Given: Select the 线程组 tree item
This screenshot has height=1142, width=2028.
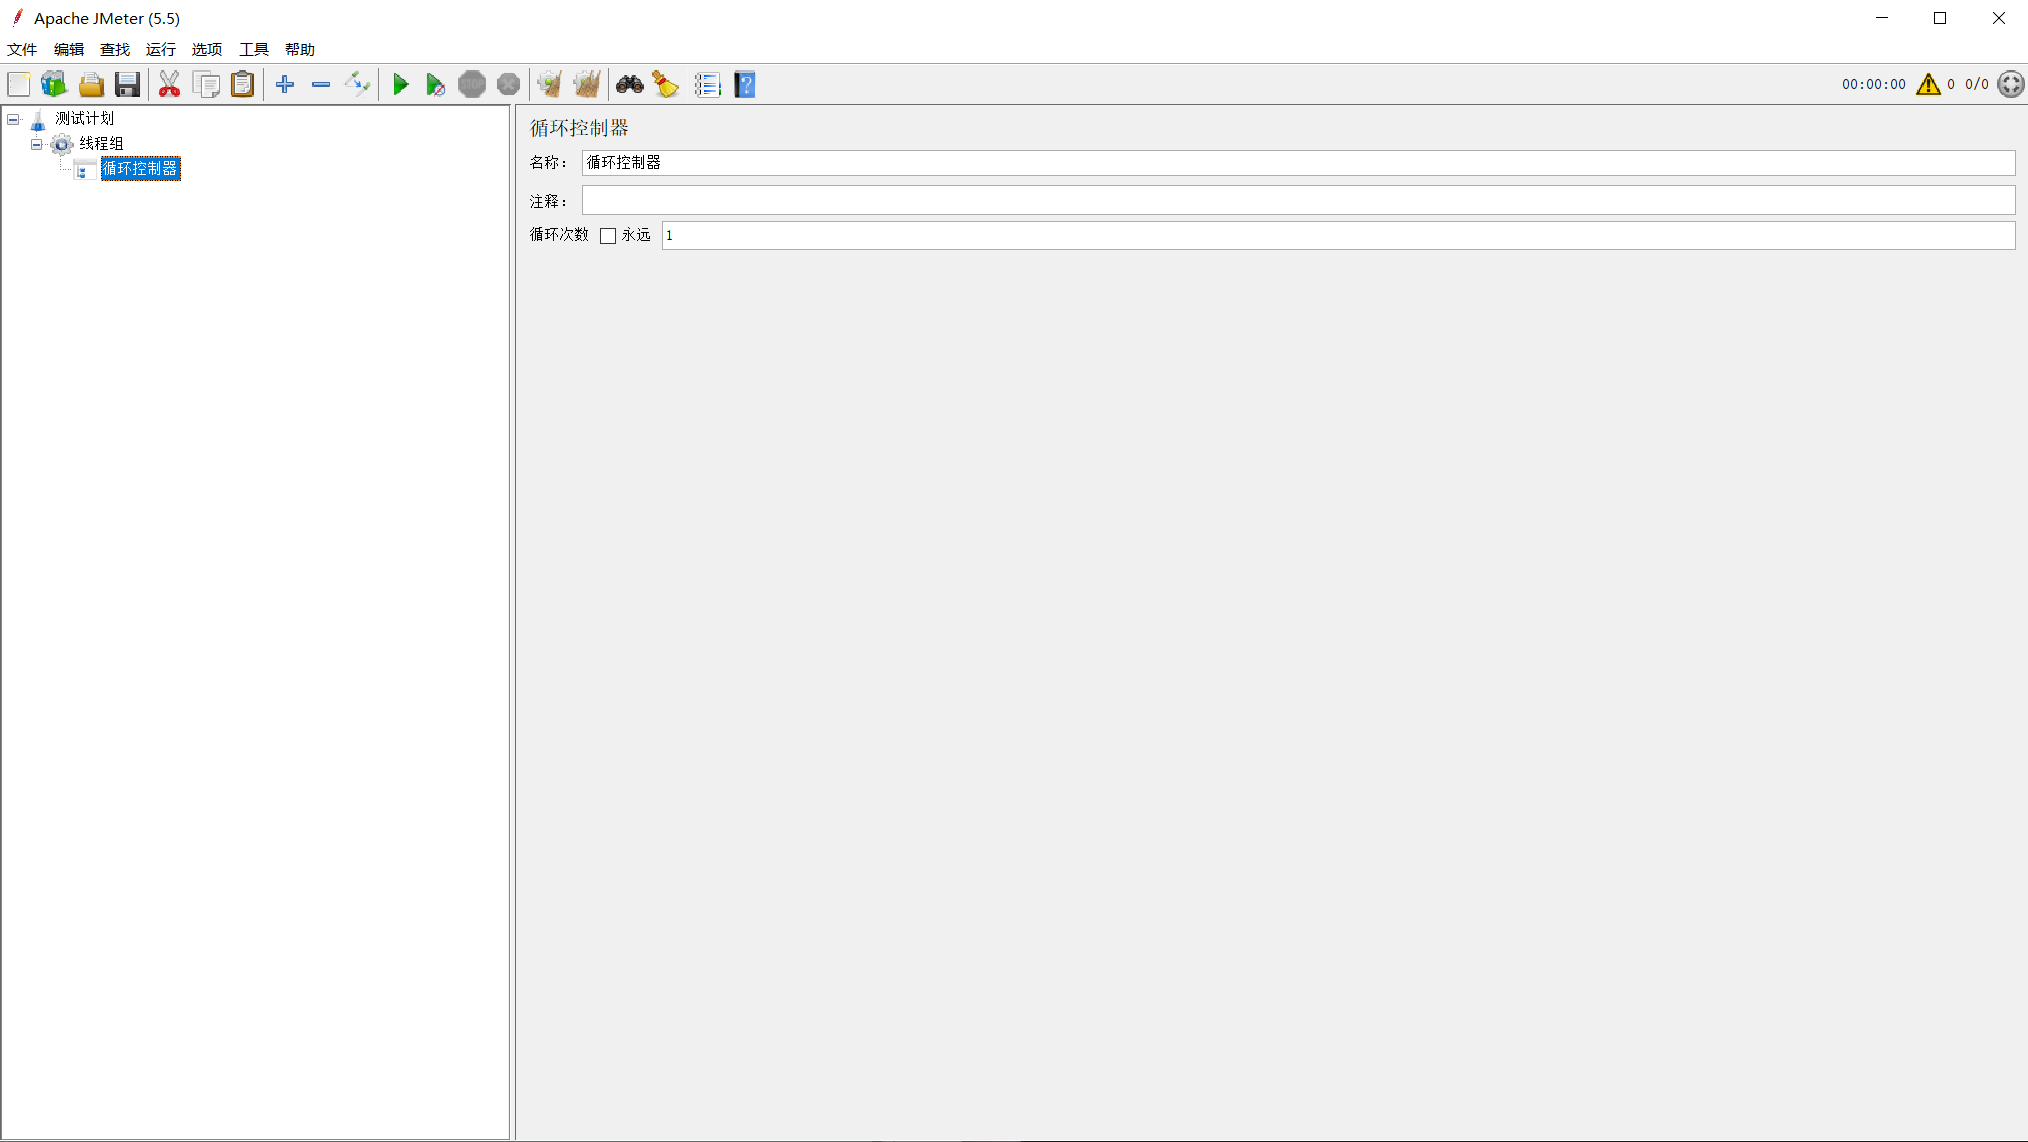Looking at the screenshot, I should pyautogui.click(x=101, y=144).
